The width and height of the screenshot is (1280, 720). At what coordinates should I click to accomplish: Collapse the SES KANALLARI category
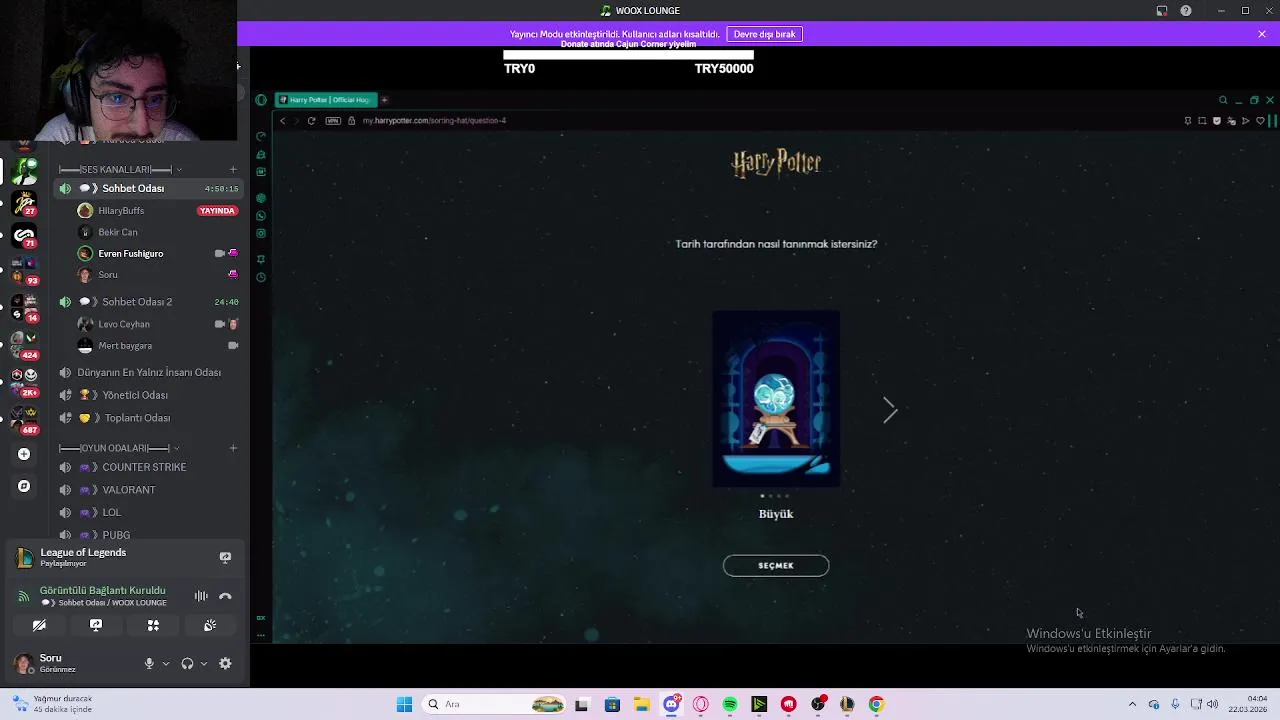(120, 170)
